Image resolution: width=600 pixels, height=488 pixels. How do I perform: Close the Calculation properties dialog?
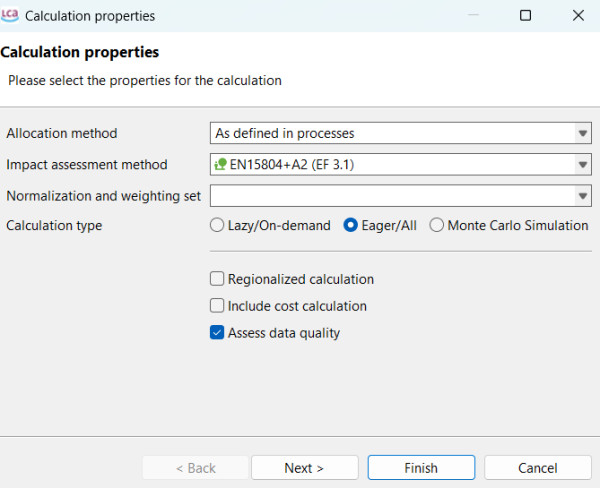click(x=579, y=16)
